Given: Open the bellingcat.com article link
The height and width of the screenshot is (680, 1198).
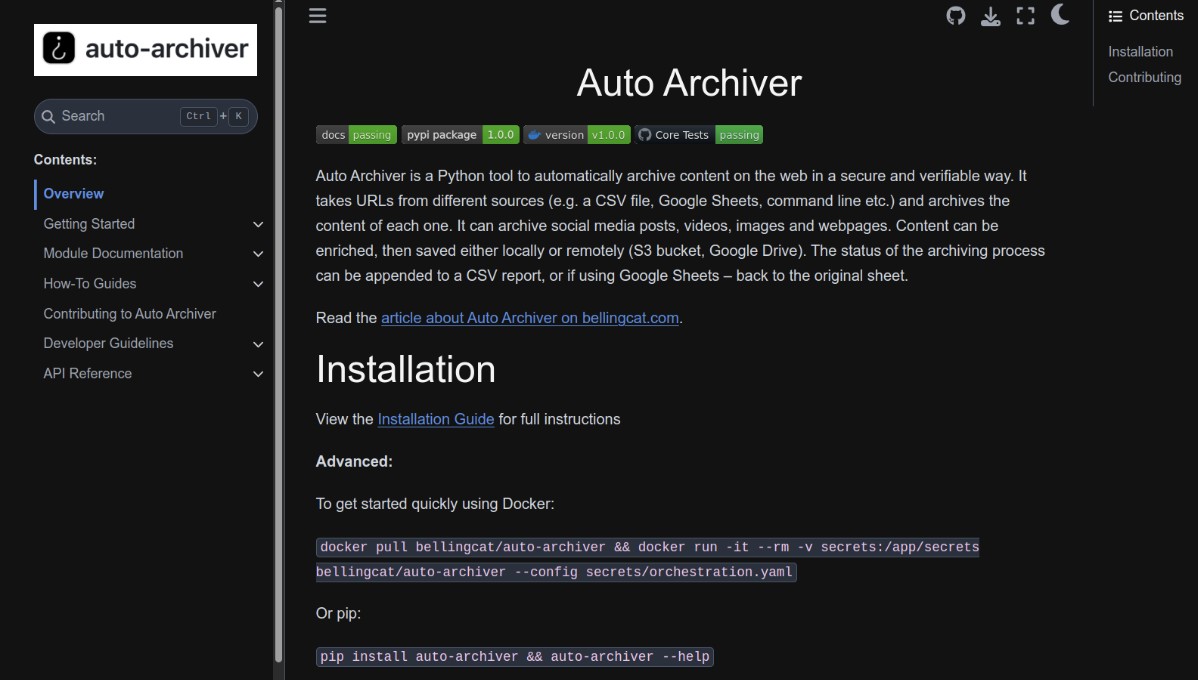Looking at the screenshot, I should [x=529, y=318].
